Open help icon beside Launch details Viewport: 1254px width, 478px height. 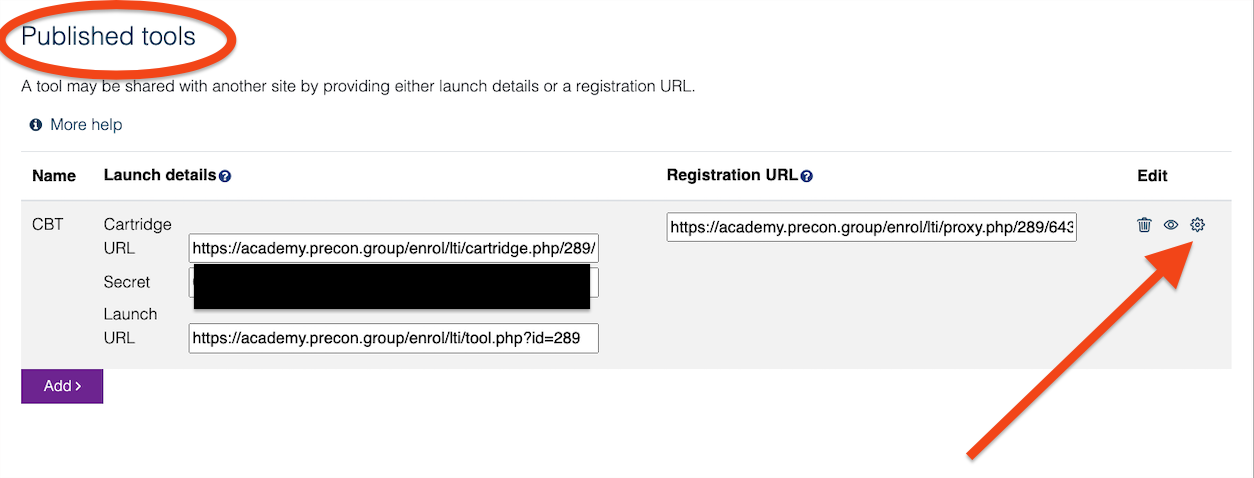tap(225, 176)
